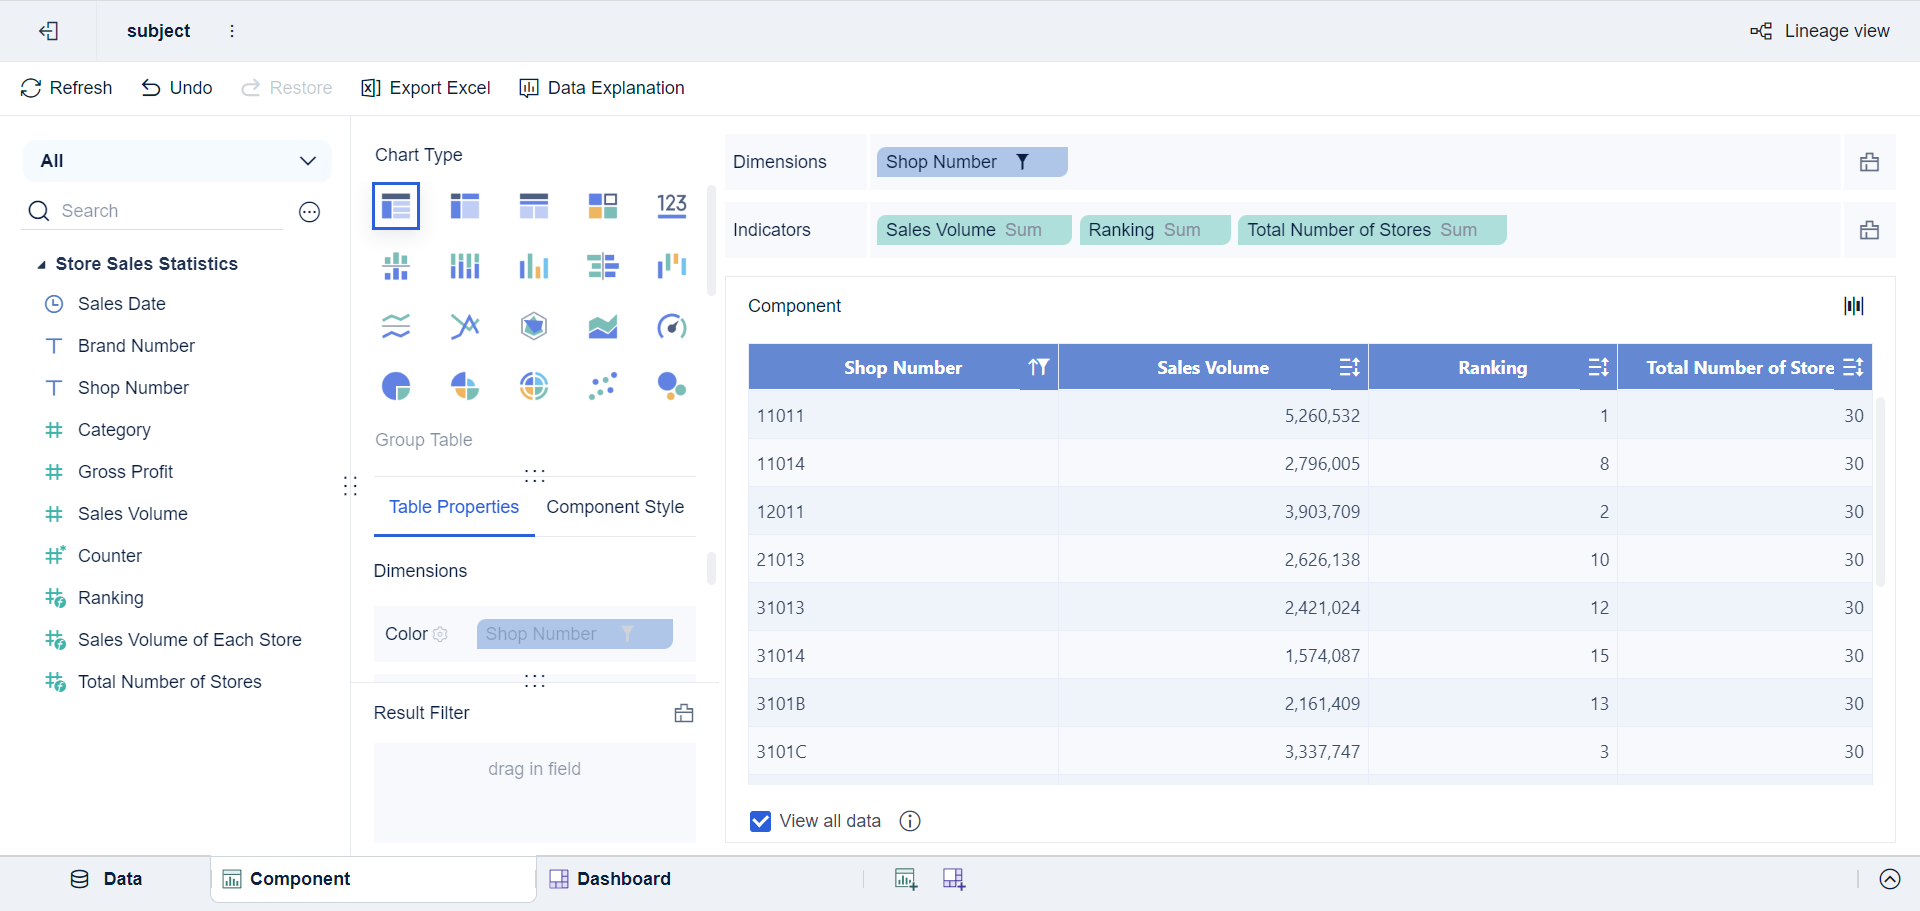Viewport: 1920px width, 911px height.
Task: Collapse the bottom bar using the chevron
Action: pos(1892,880)
